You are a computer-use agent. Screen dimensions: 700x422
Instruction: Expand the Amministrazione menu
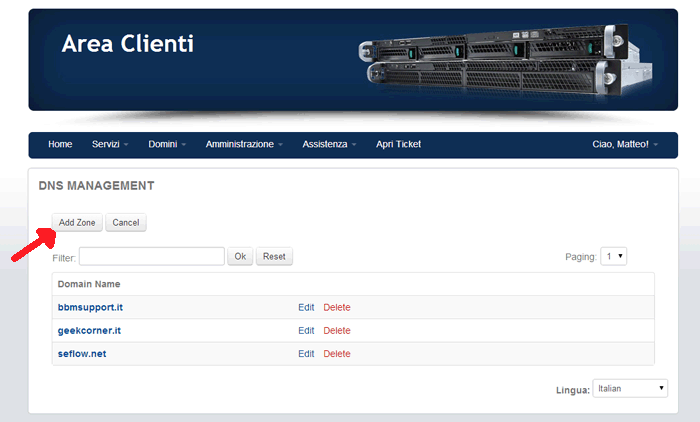pos(244,145)
